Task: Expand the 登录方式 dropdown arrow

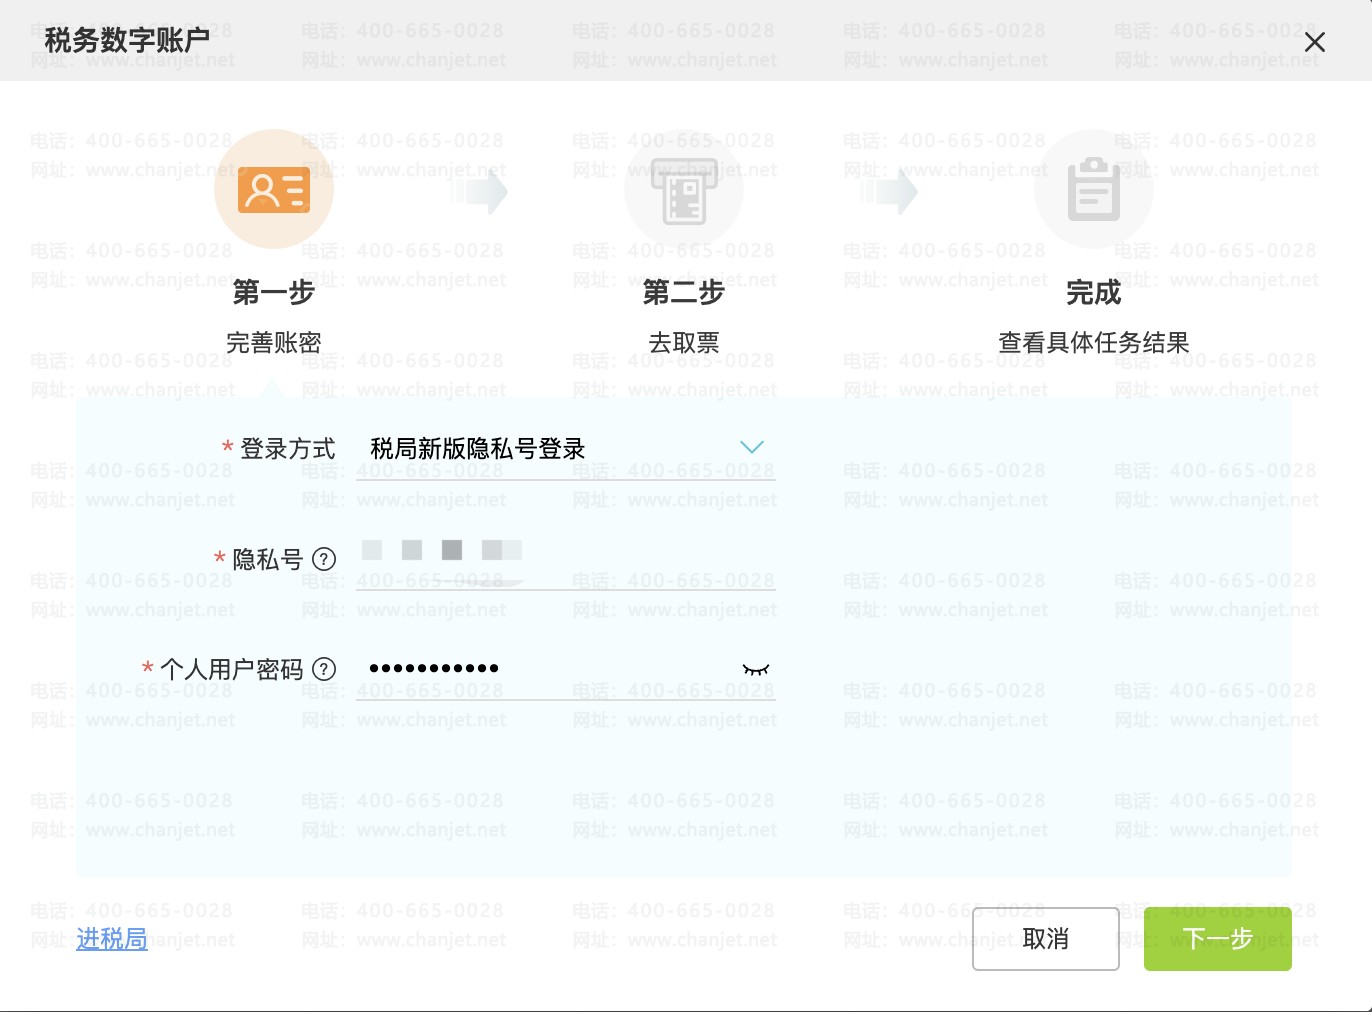Action: click(x=752, y=447)
